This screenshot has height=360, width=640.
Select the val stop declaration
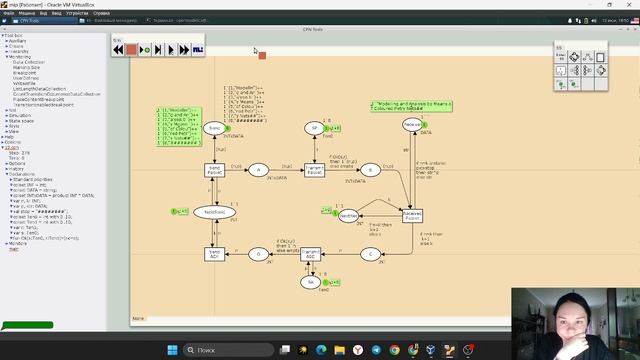click(x=40, y=211)
